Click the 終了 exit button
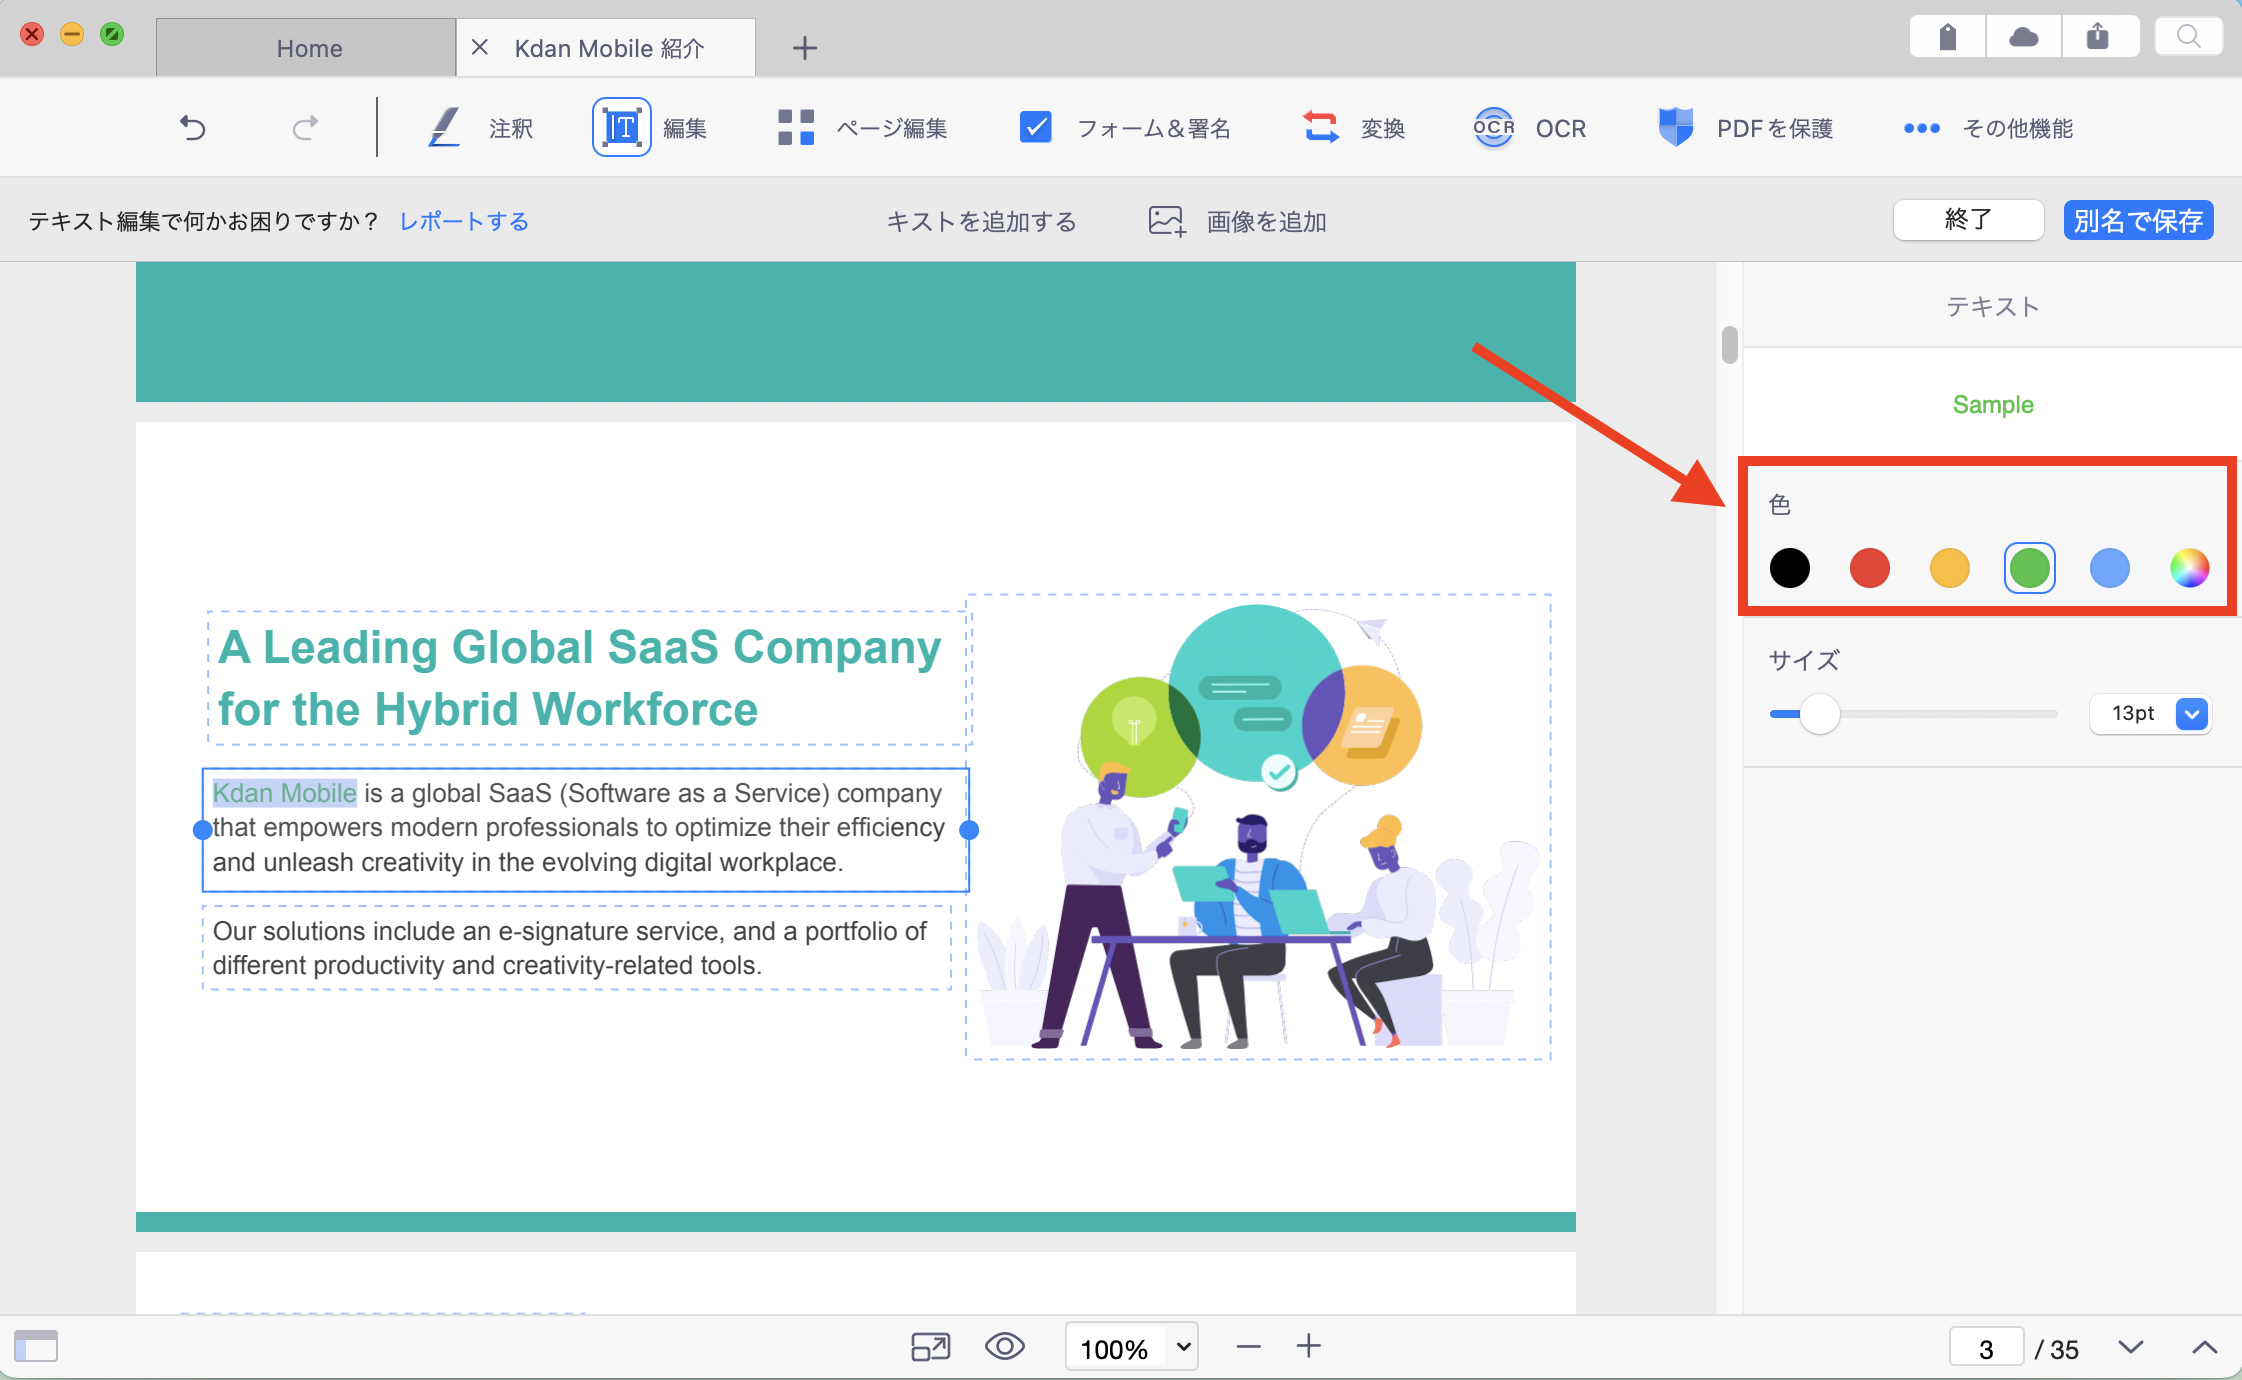2242x1380 pixels. point(1968,220)
